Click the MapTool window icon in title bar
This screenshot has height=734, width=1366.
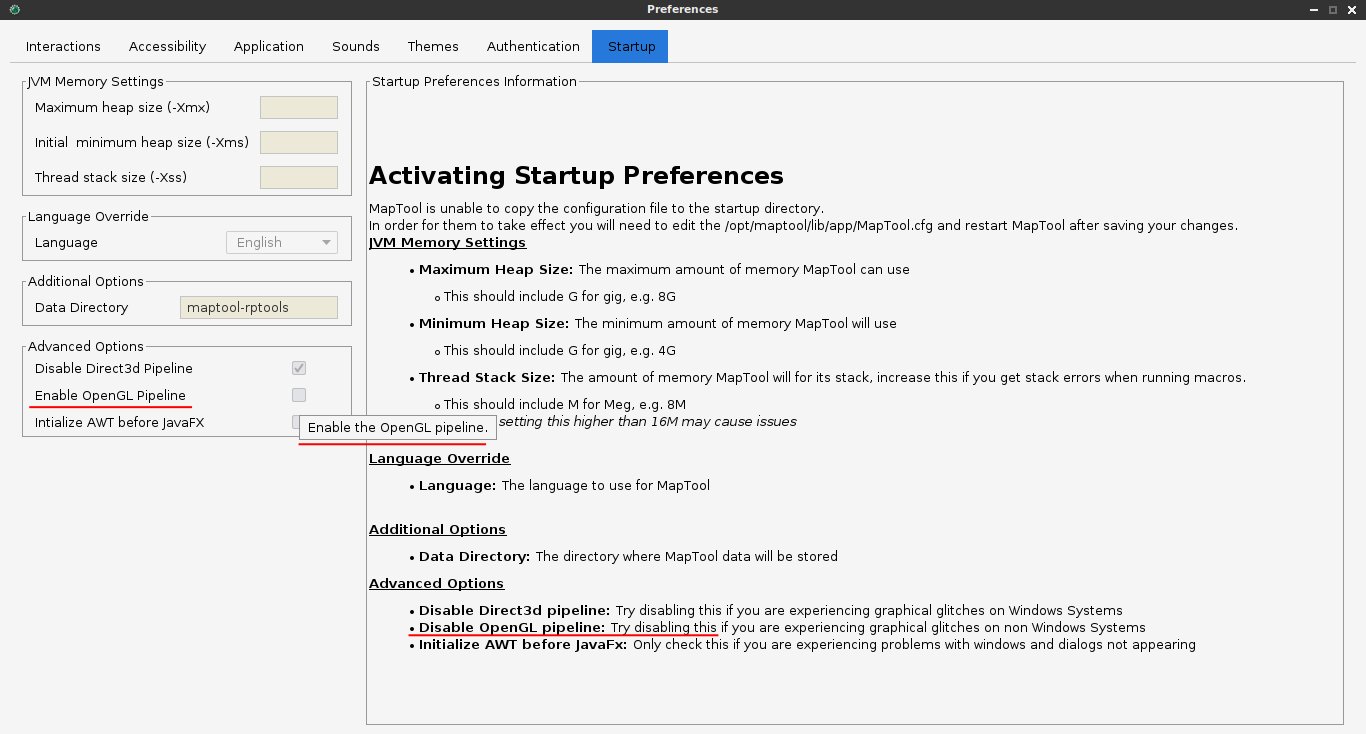[14, 9]
